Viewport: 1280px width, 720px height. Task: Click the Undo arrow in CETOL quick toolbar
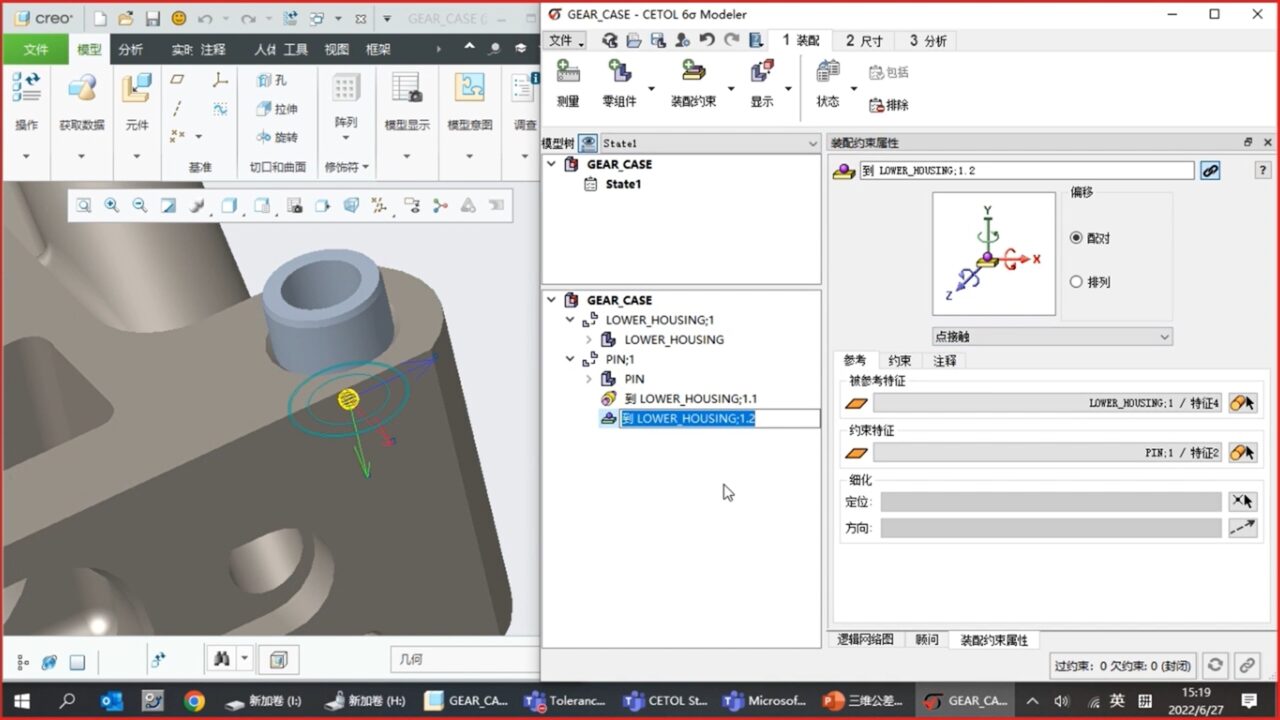tap(707, 40)
